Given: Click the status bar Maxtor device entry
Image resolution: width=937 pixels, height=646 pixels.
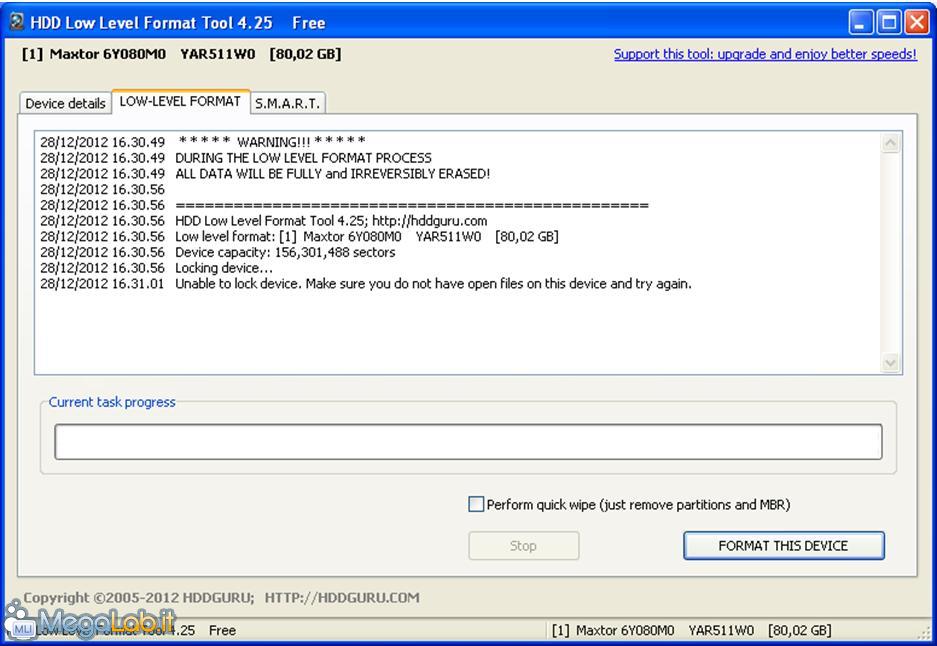Looking at the screenshot, I should click(691, 630).
